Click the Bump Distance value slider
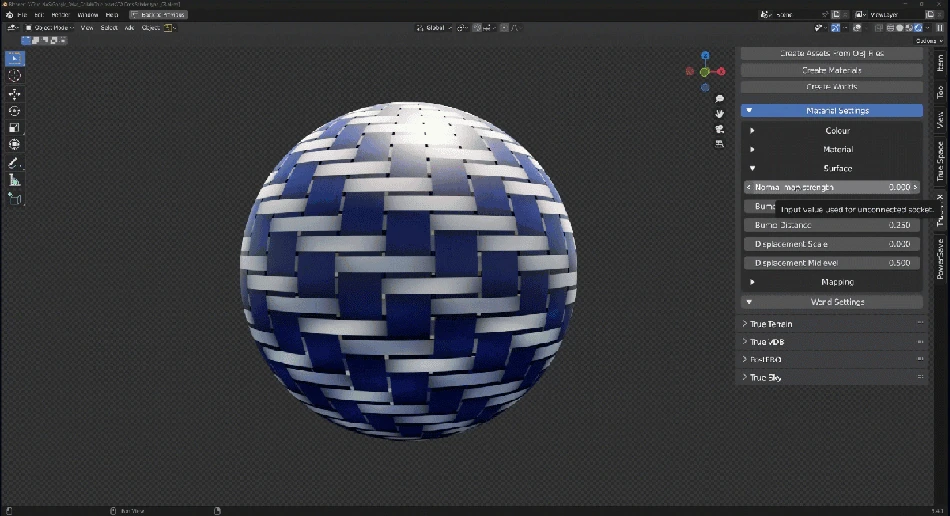 pyautogui.click(x=831, y=225)
